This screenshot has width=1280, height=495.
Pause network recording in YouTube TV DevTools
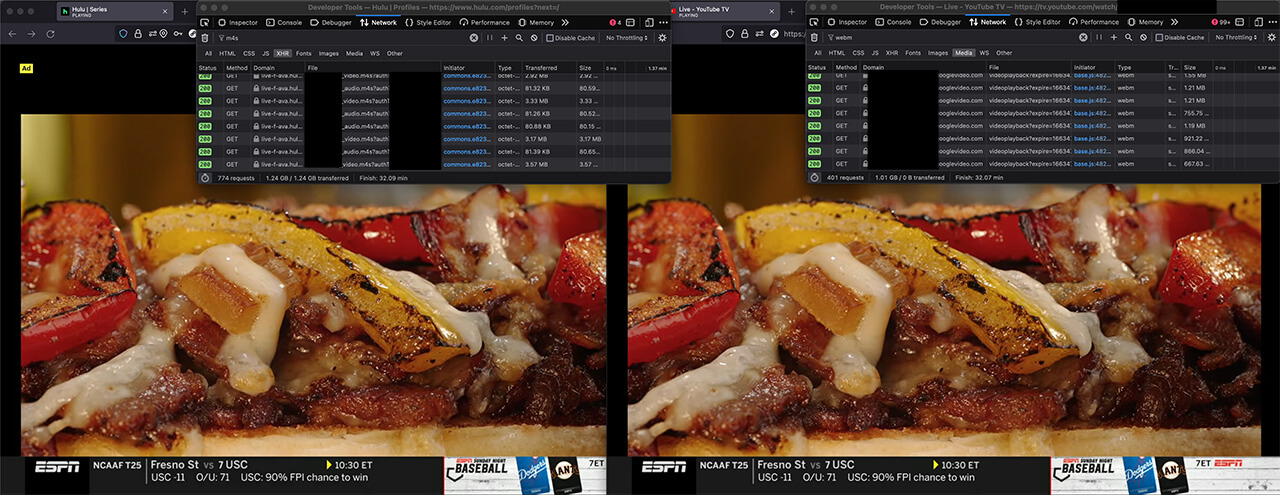click(1100, 38)
